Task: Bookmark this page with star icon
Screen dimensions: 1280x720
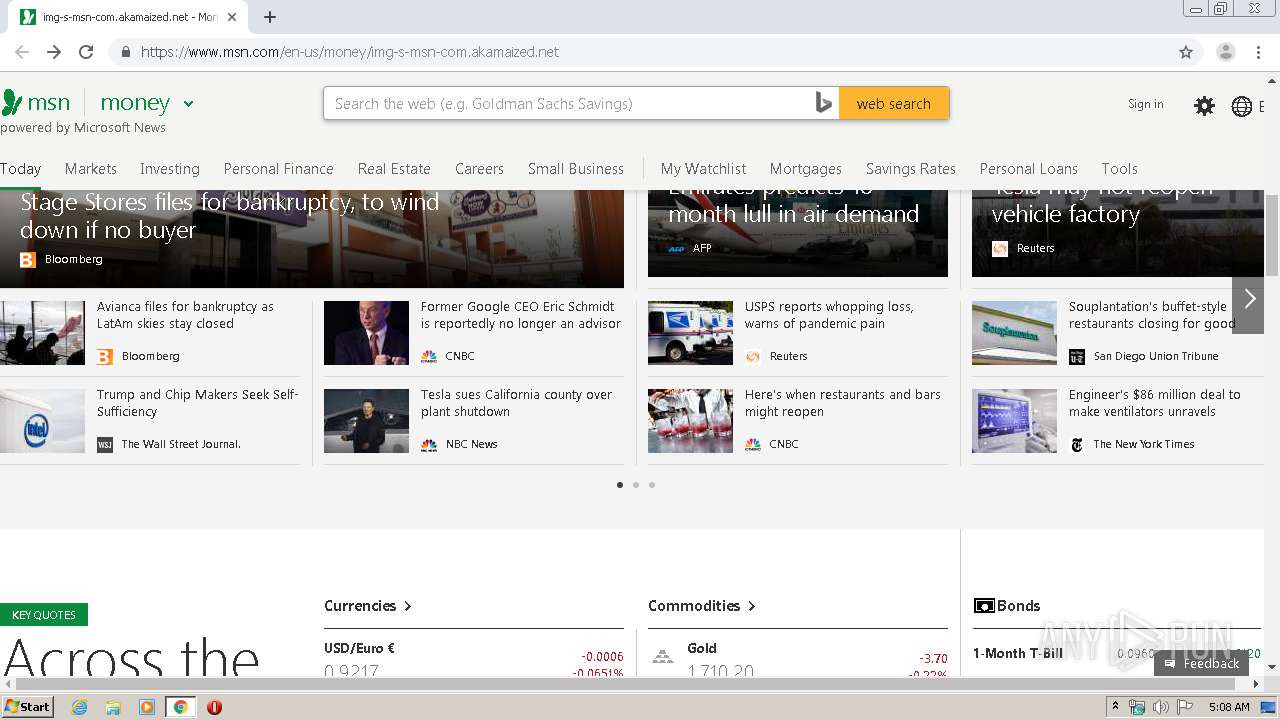Action: coord(1186,52)
